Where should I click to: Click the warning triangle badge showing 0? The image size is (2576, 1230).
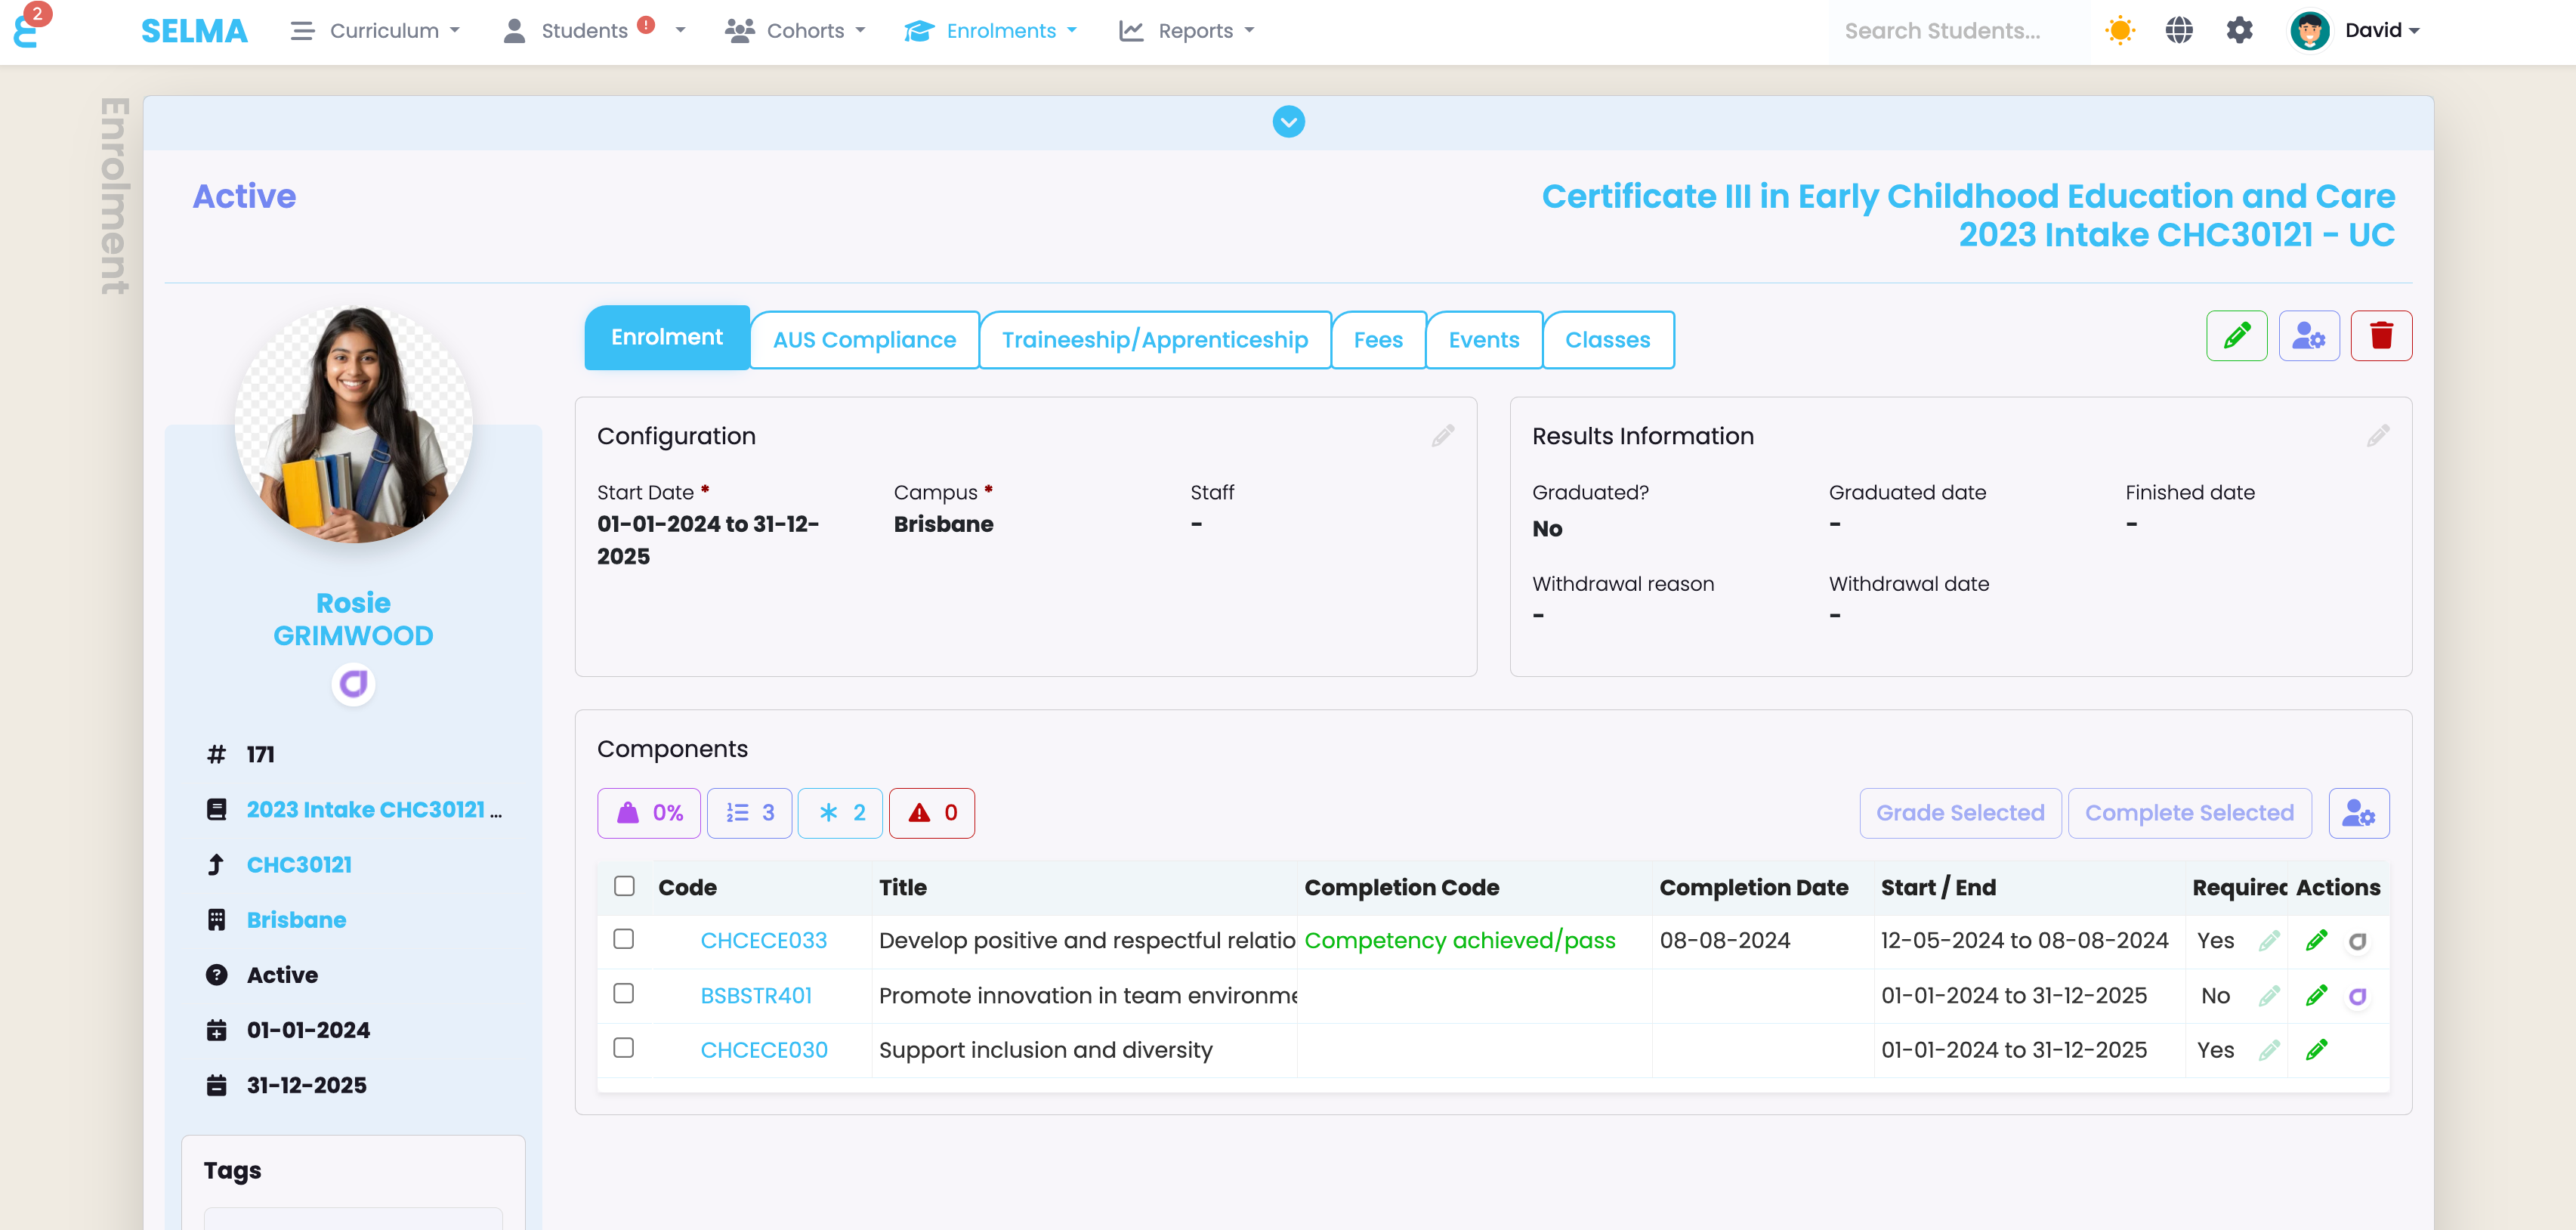[x=931, y=813]
